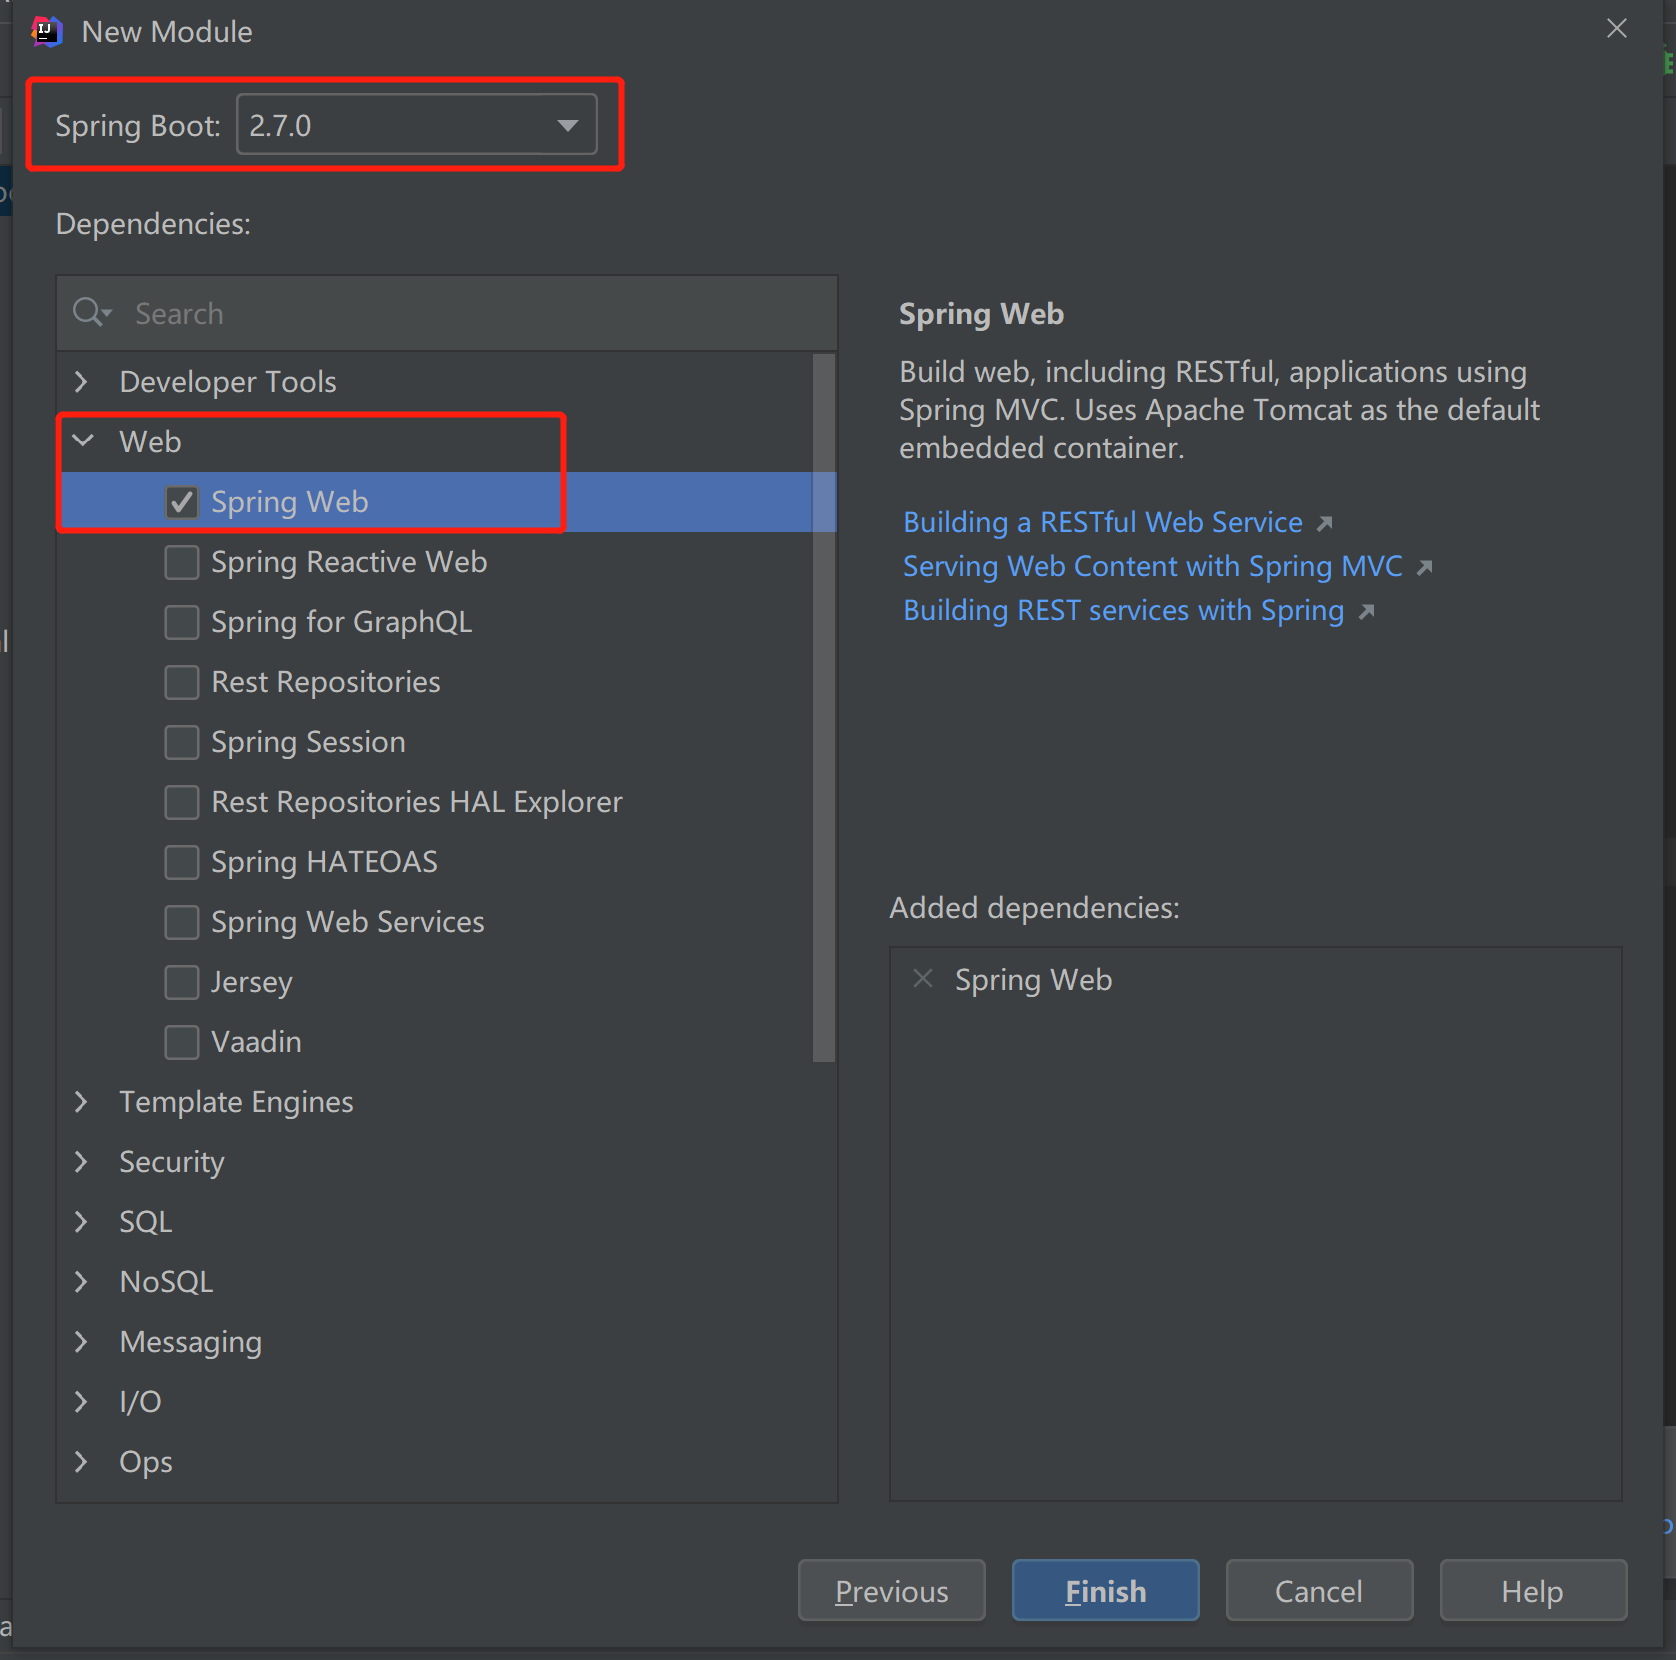Click the Finish button
The height and width of the screenshot is (1660, 1676).
tap(1106, 1590)
